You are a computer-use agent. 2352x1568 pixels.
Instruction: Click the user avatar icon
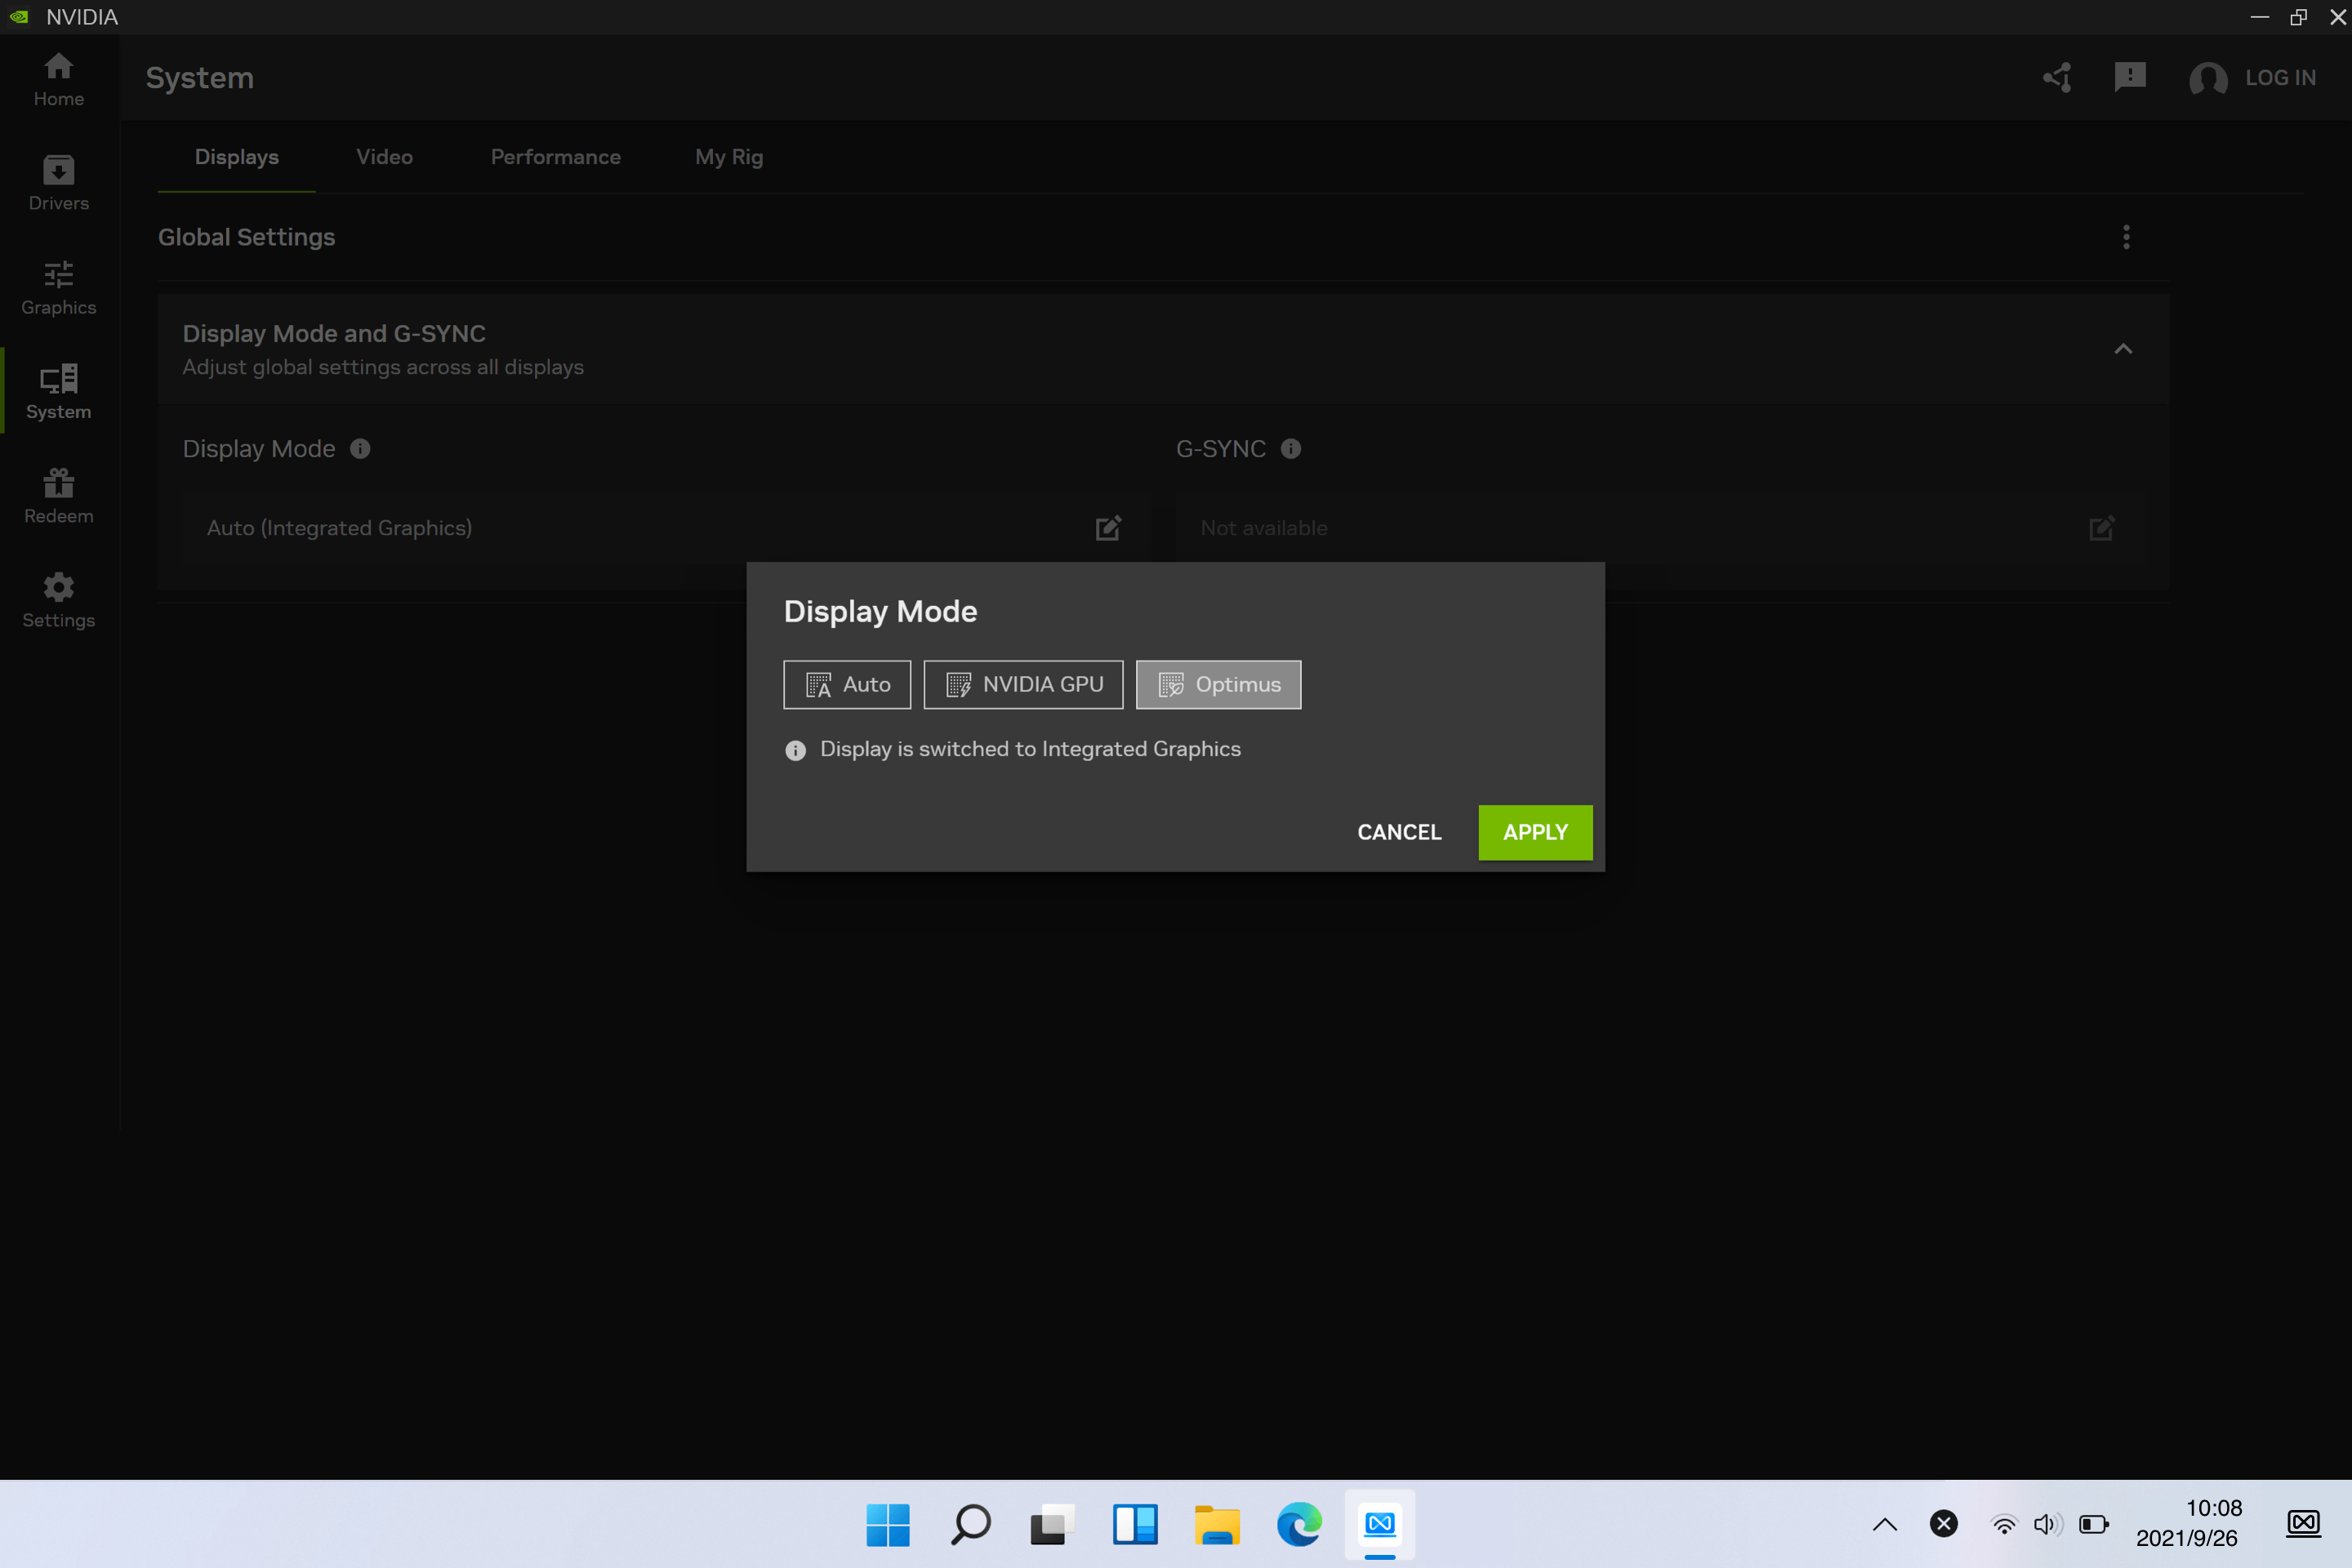2208,78
